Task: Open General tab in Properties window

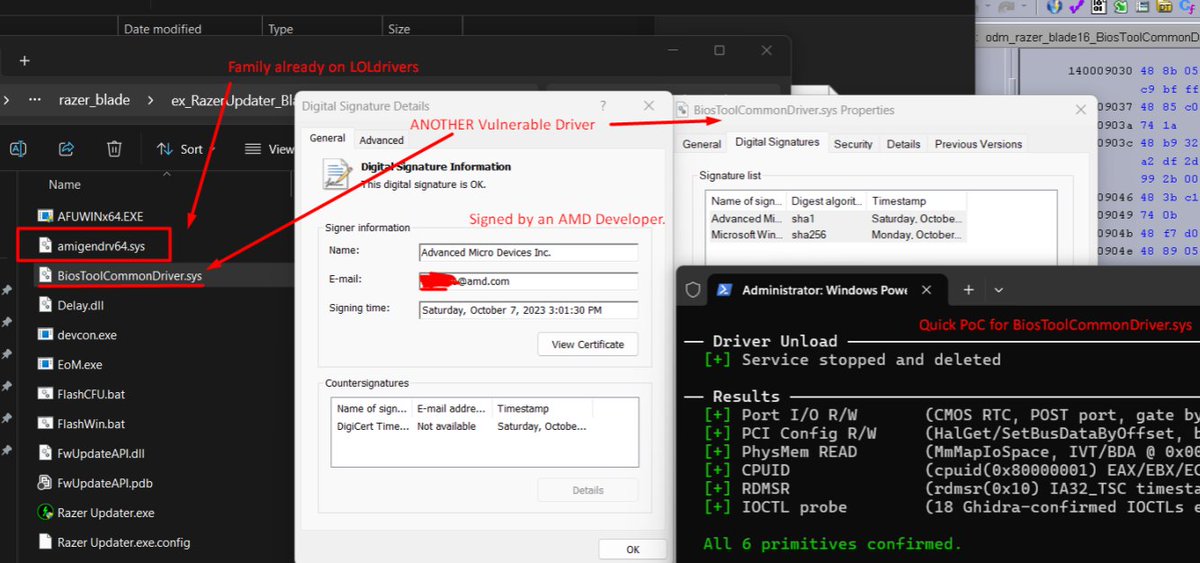Action: click(702, 144)
